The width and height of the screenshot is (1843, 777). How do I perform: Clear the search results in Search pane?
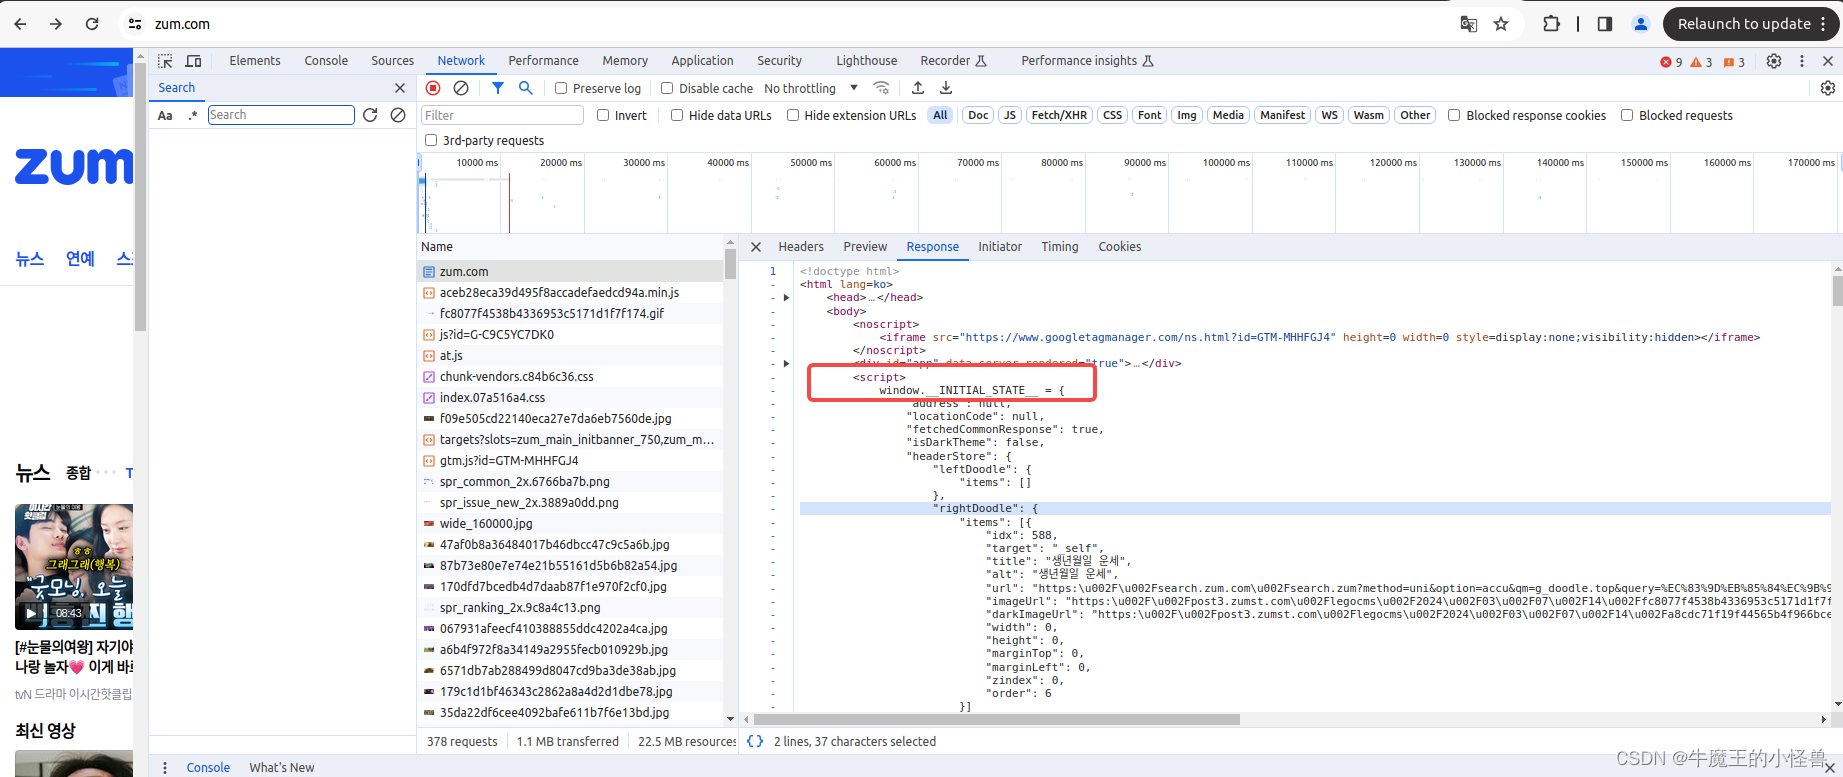click(398, 115)
